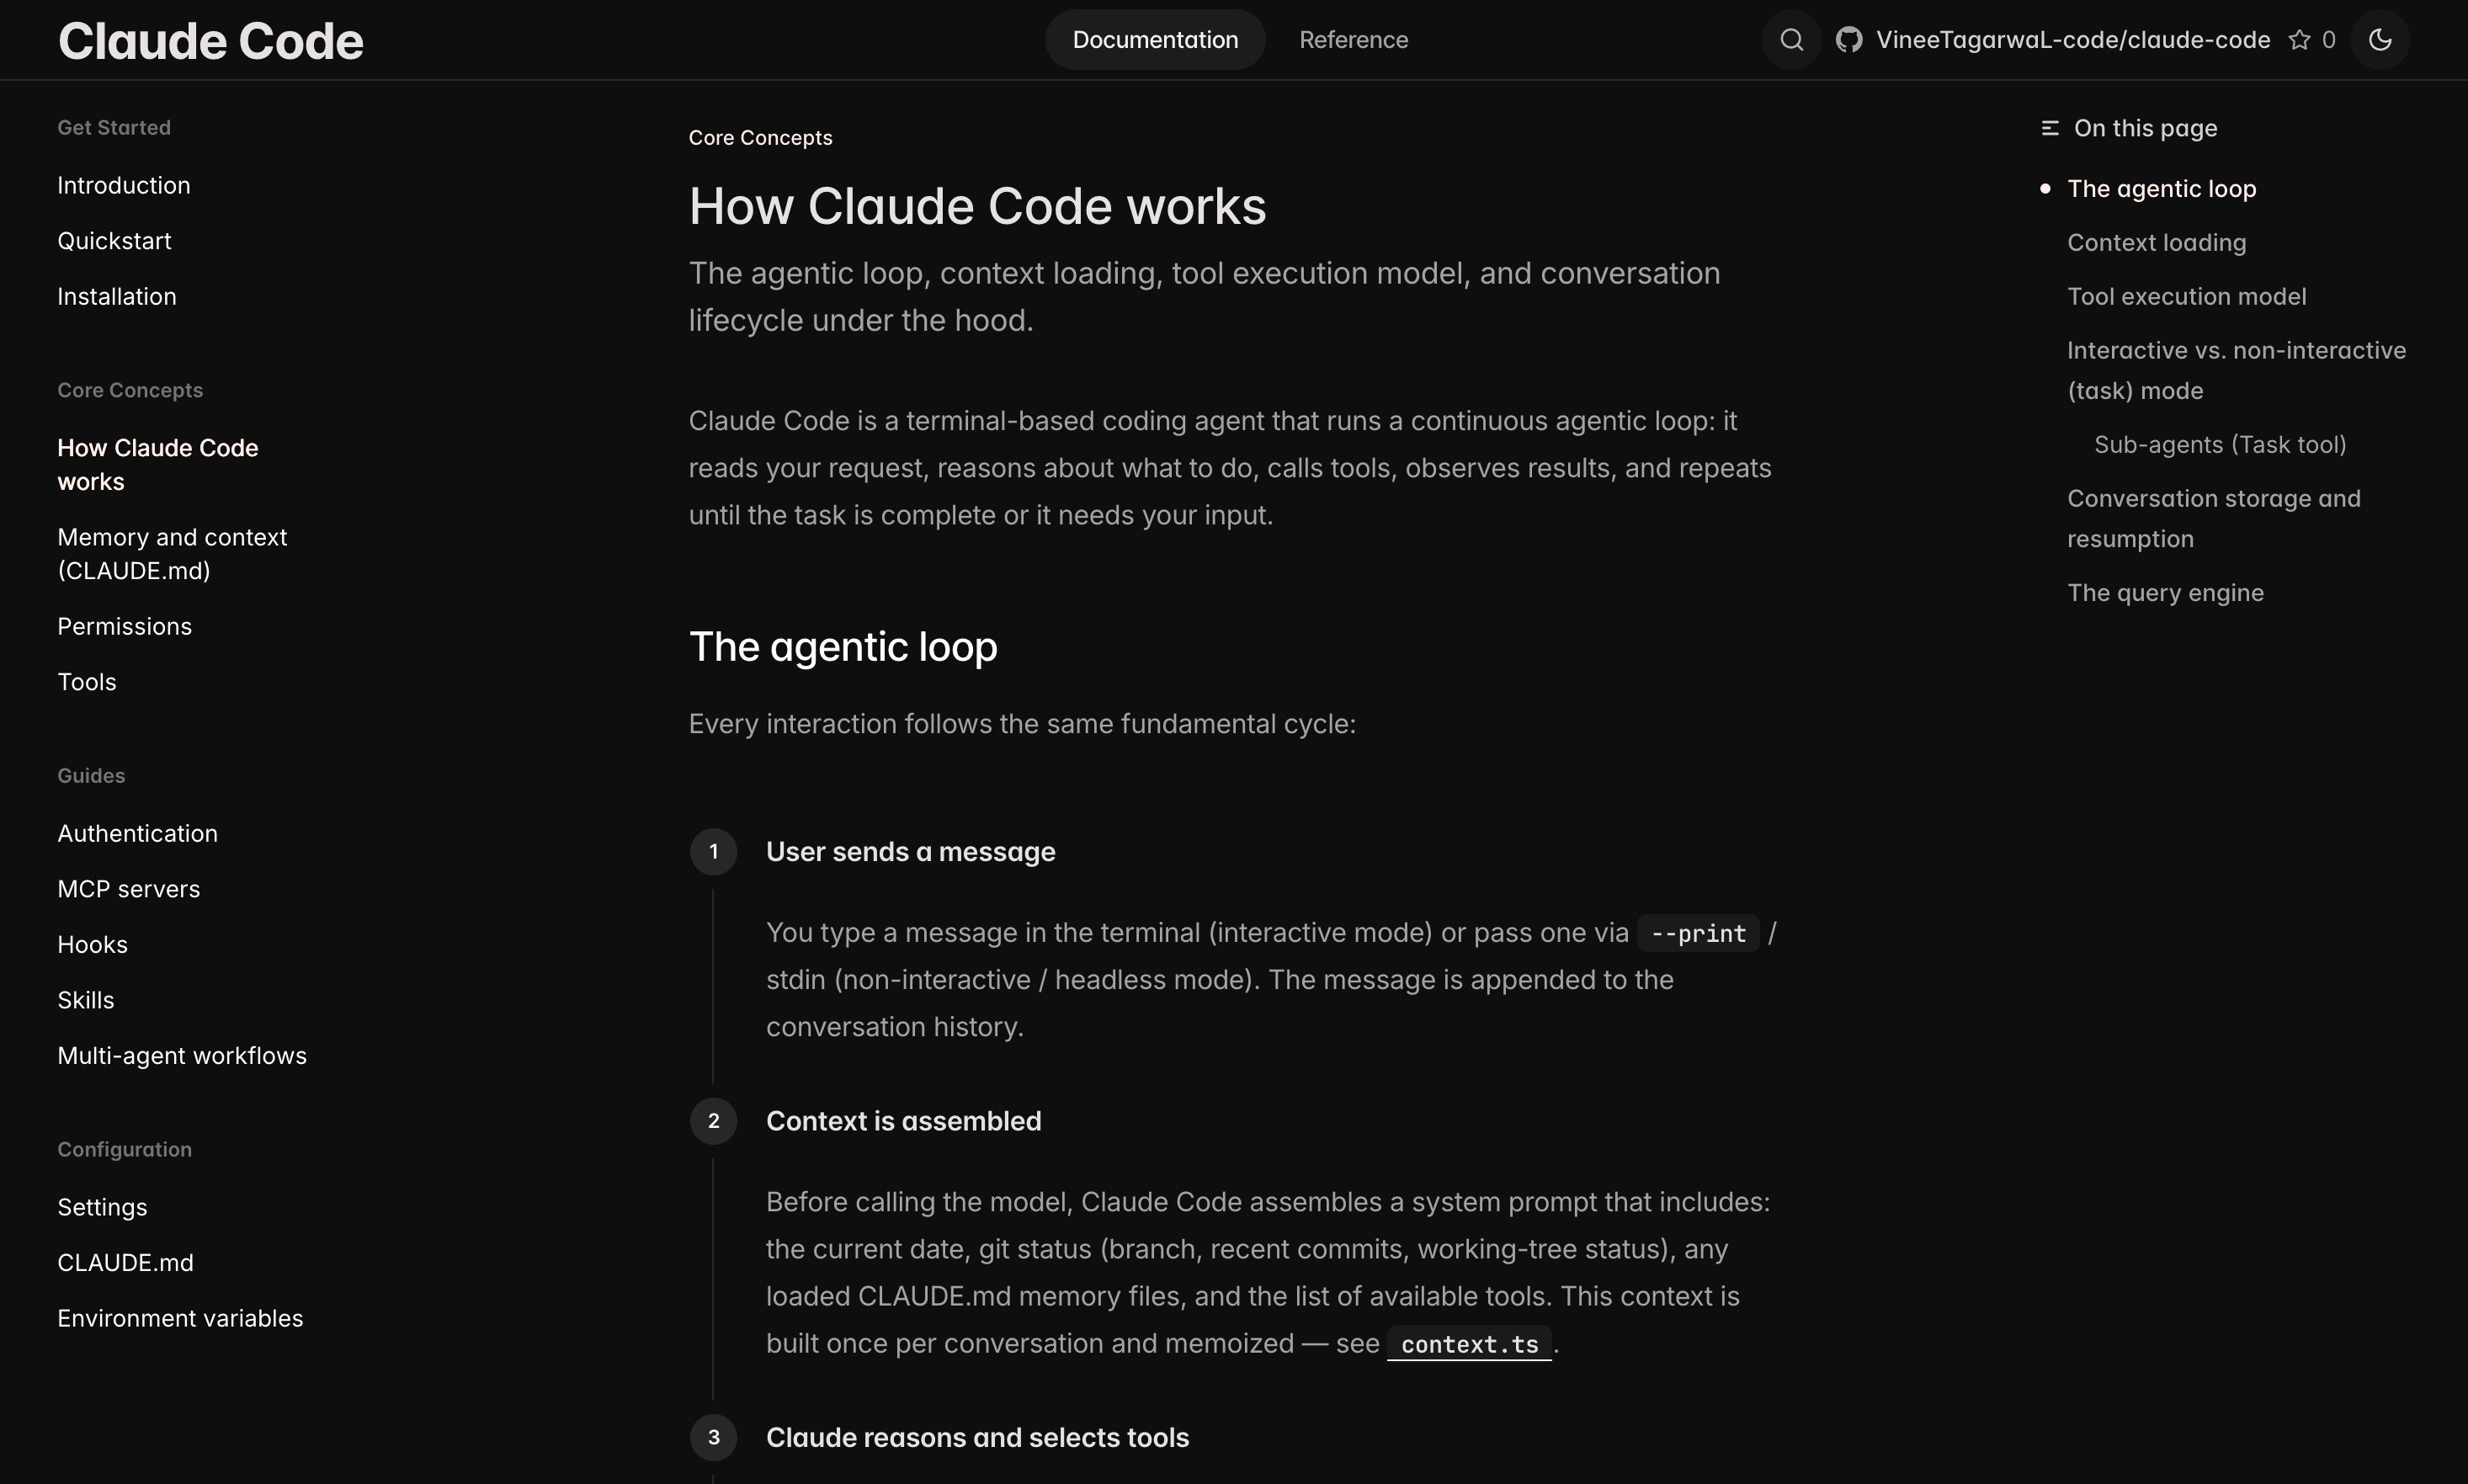
Task: Open Memory and context (CLAUDE.md) page
Action: 172,554
